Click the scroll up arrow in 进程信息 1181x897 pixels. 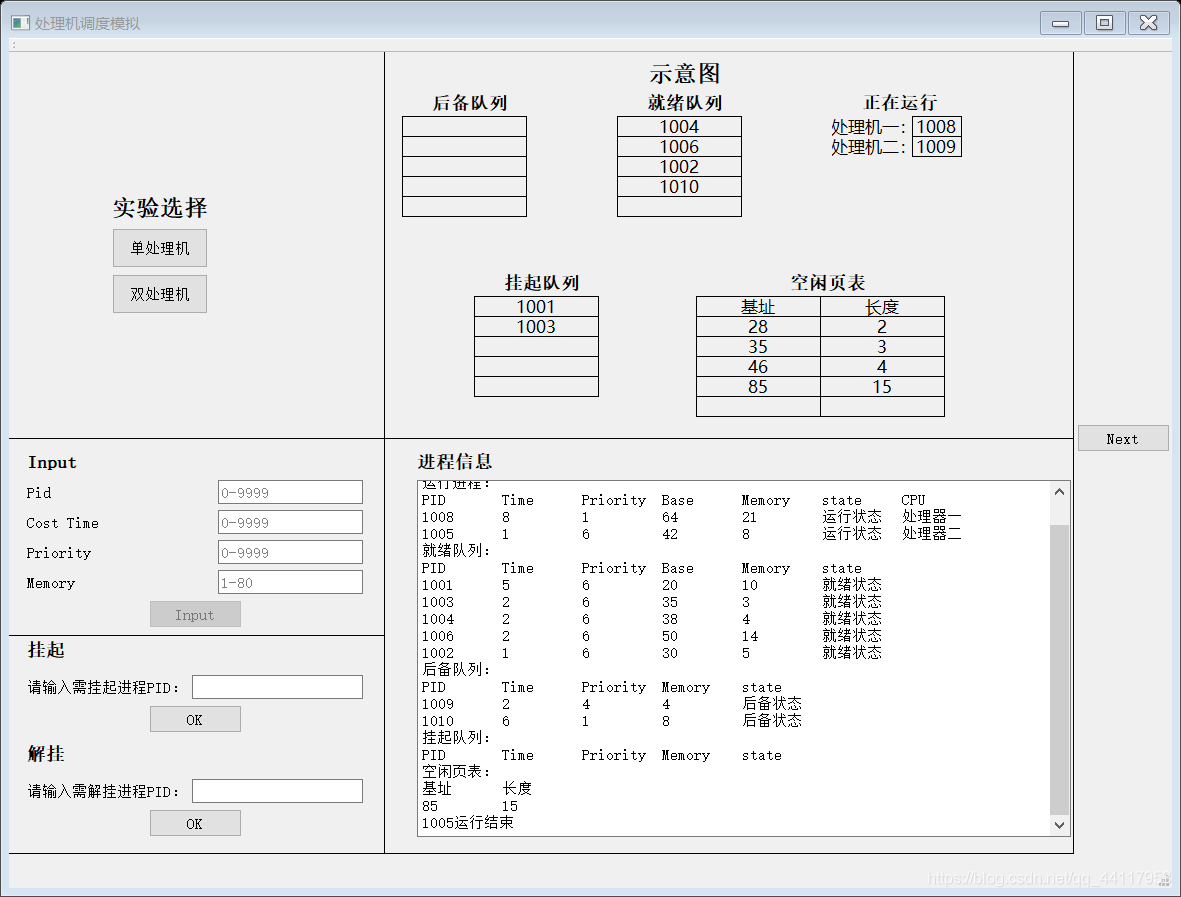tap(1059, 492)
